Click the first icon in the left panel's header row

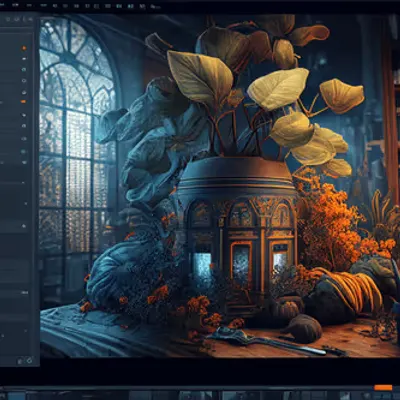pyautogui.click(x=8, y=20)
